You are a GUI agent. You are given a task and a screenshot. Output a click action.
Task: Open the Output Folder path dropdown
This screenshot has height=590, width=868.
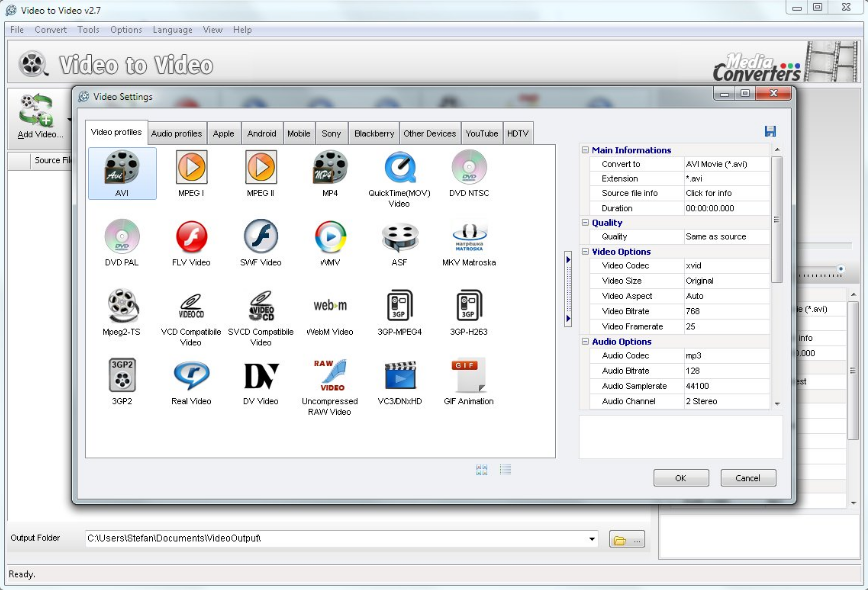click(x=593, y=540)
